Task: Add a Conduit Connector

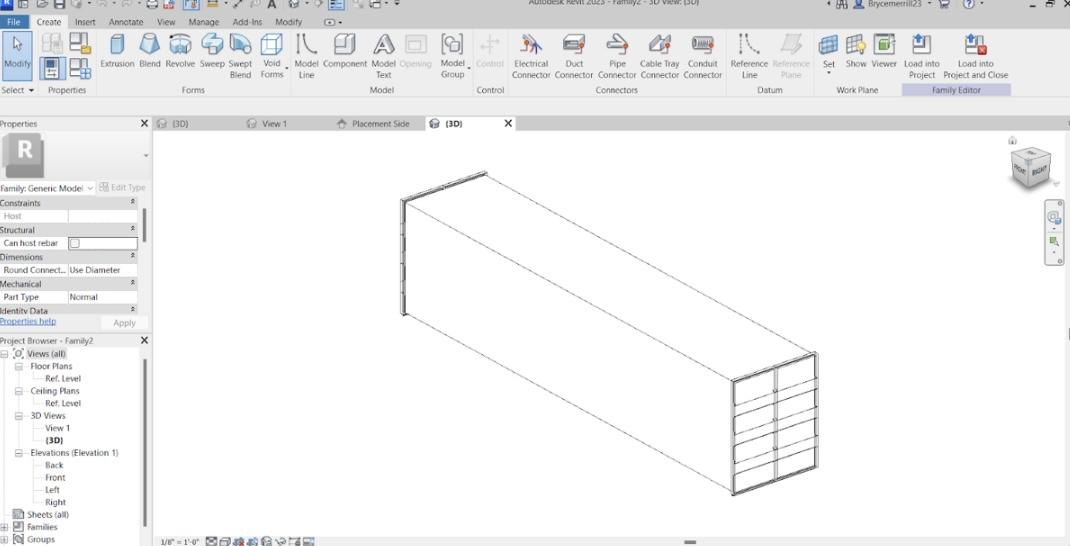Action: [x=703, y=56]
